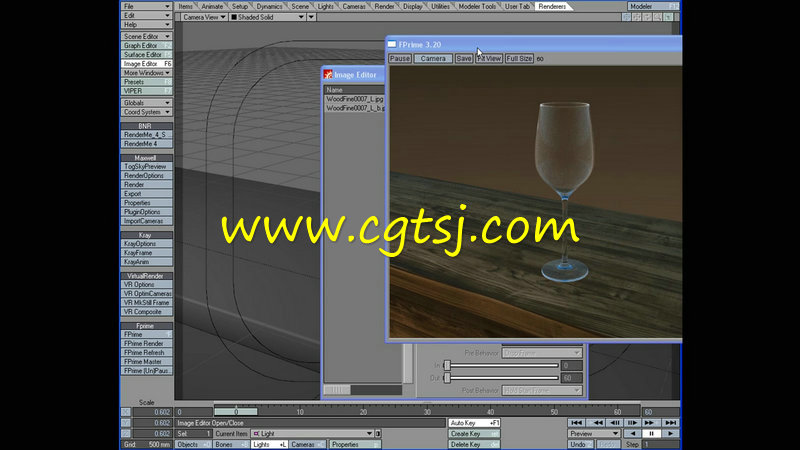This screenshot has height=450, width=800.
Task: Open the Shaded Solid display mode dropdown
Action: (267, 17)
